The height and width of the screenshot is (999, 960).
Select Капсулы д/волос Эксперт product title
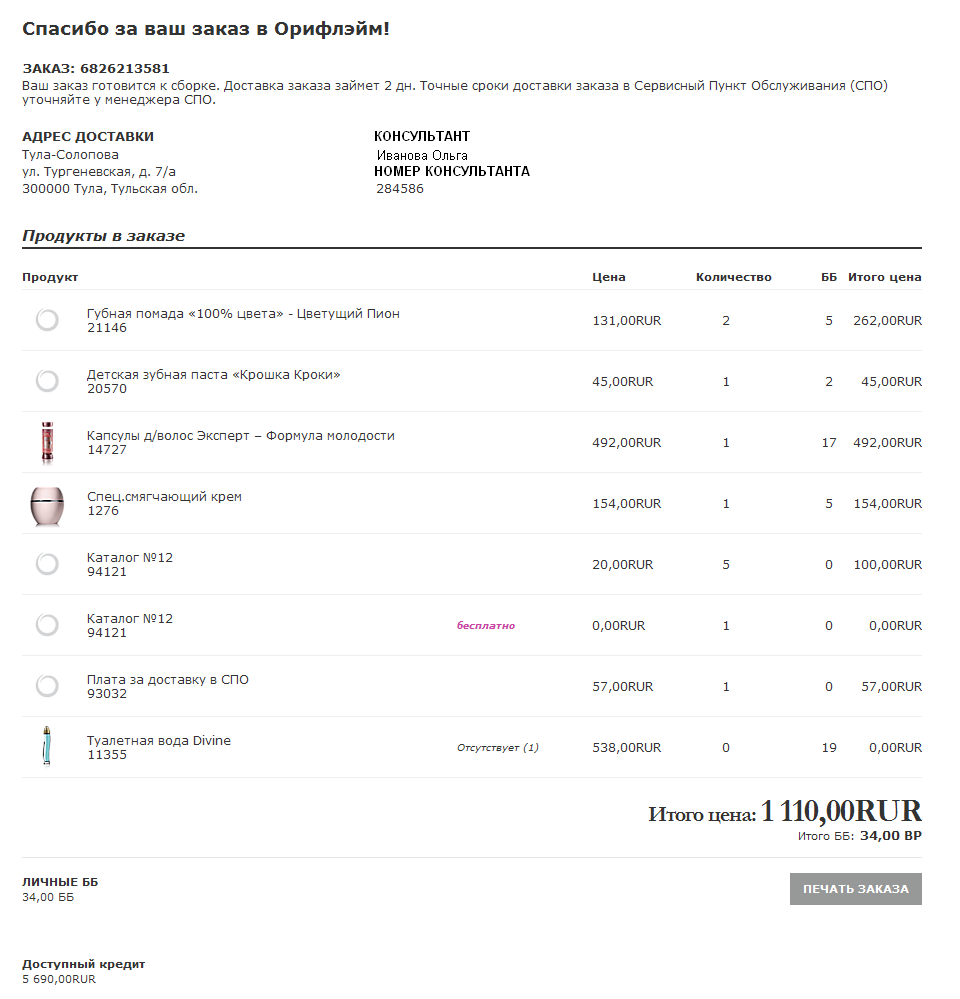[x=241, y=436]
